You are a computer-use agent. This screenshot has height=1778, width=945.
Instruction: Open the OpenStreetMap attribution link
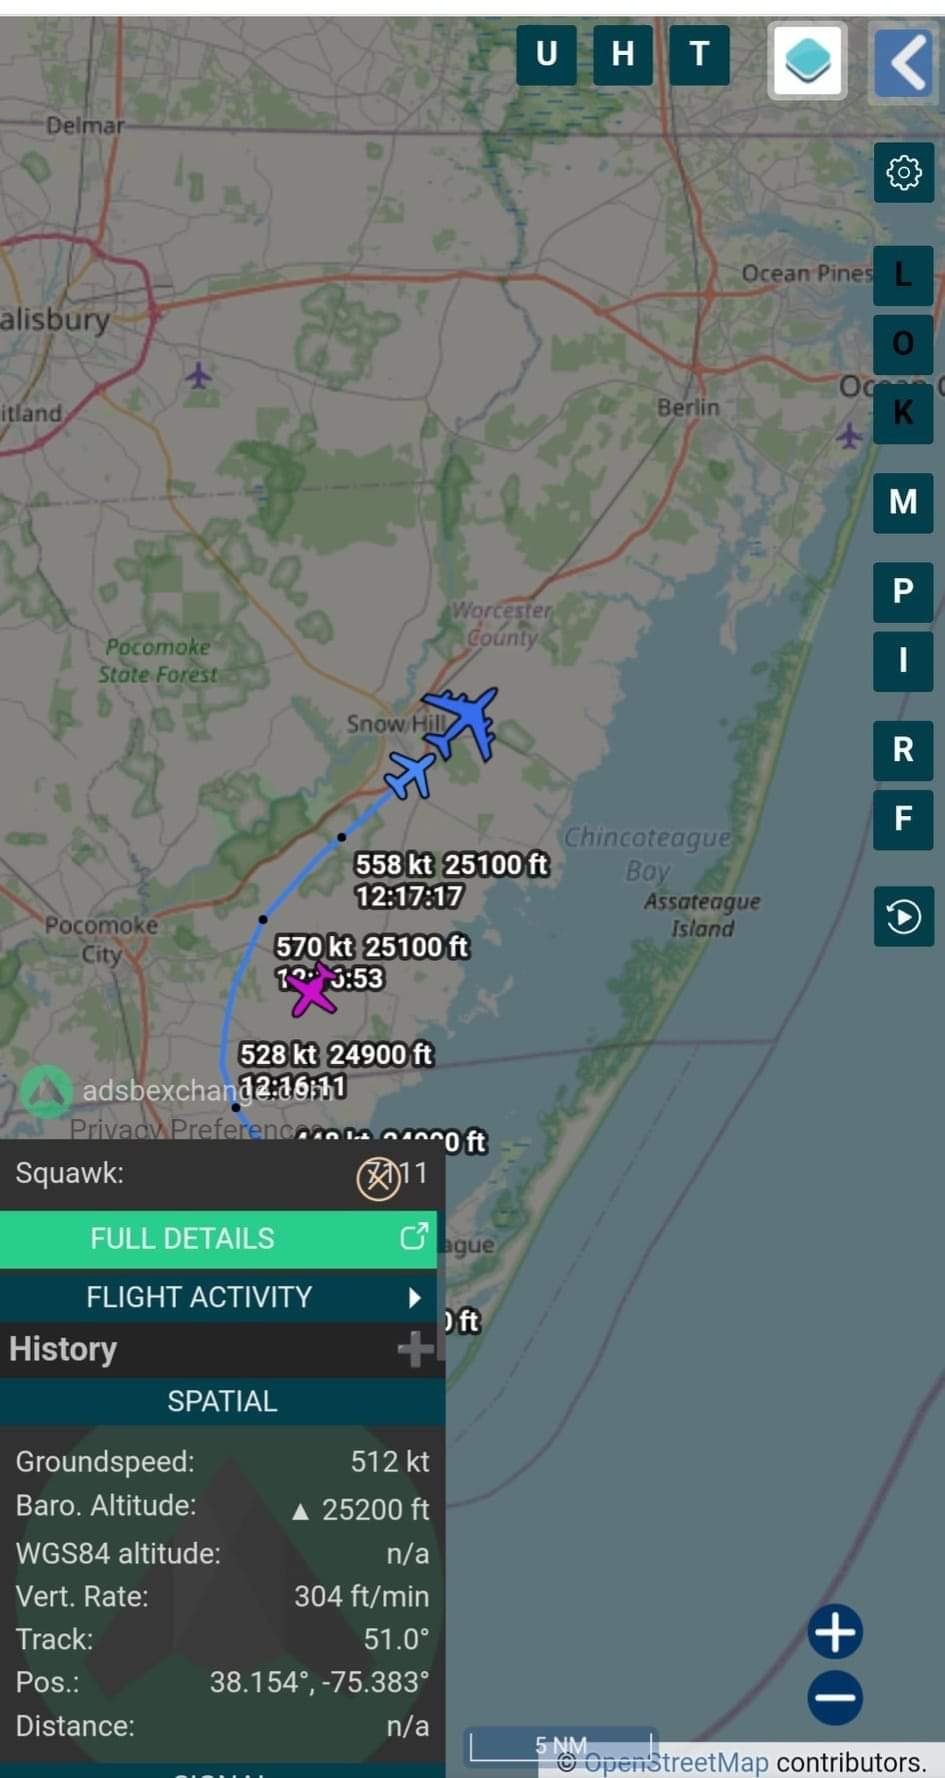(x=676, y=1762)
